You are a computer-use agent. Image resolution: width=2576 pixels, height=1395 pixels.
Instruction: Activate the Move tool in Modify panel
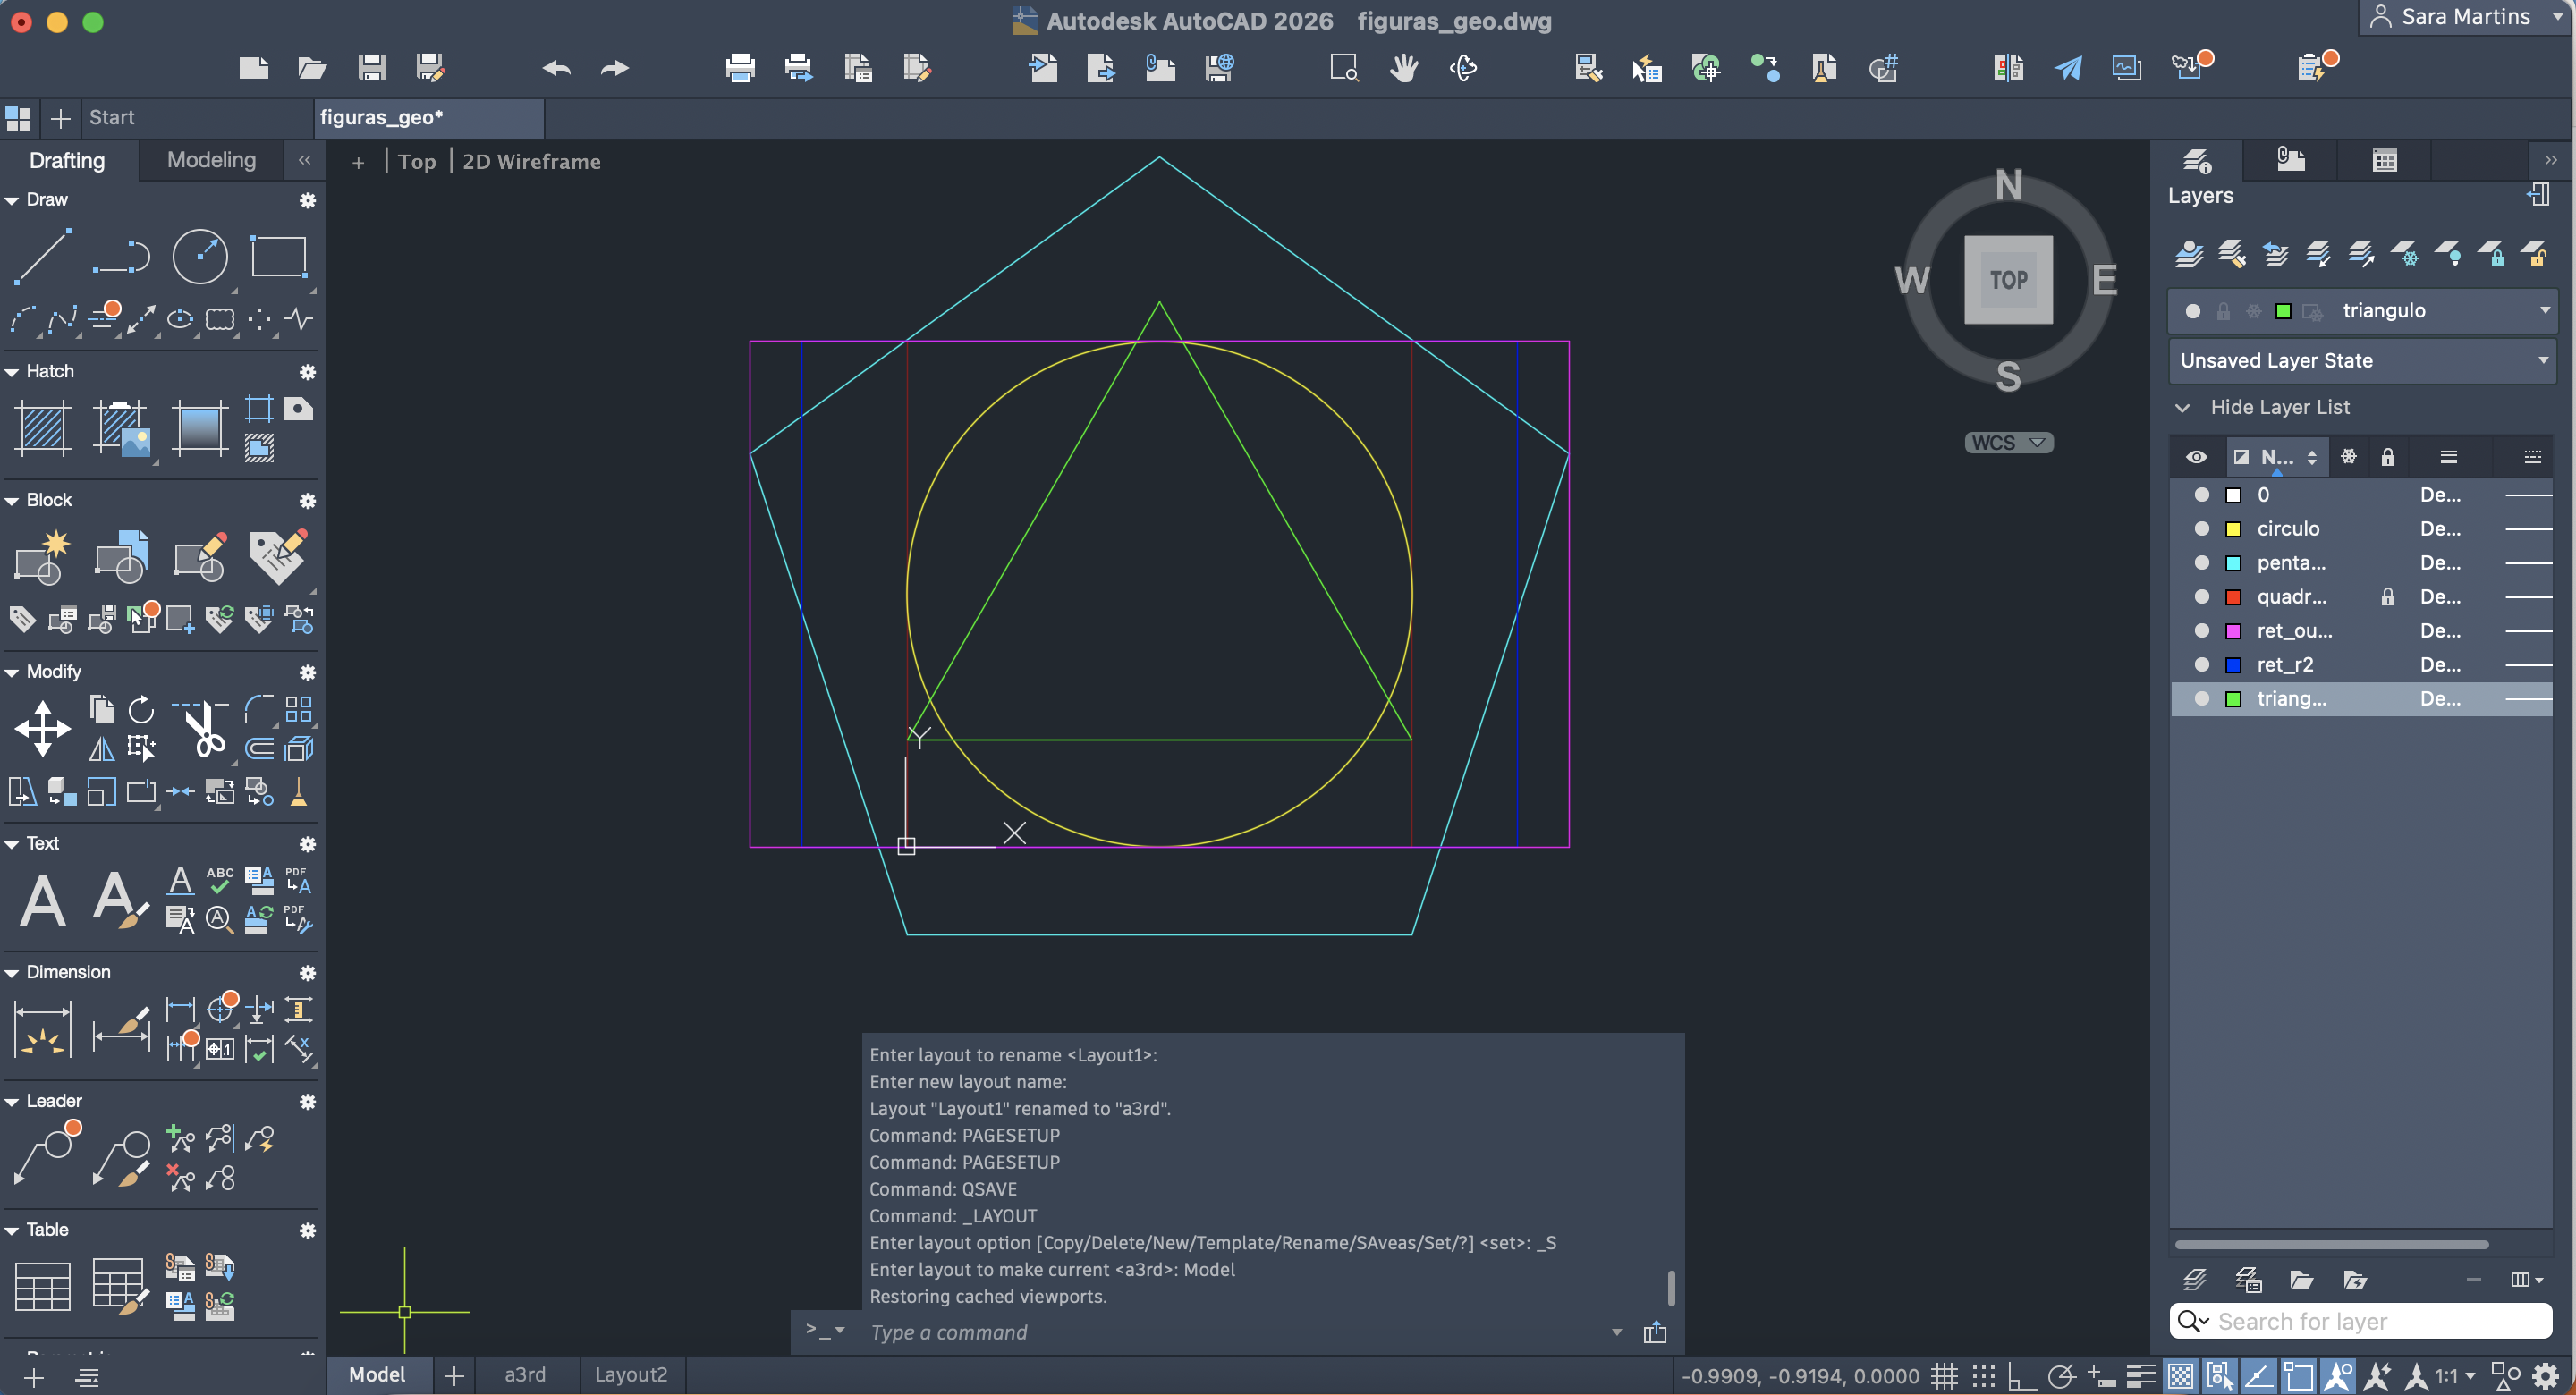(x=43, y=727)
